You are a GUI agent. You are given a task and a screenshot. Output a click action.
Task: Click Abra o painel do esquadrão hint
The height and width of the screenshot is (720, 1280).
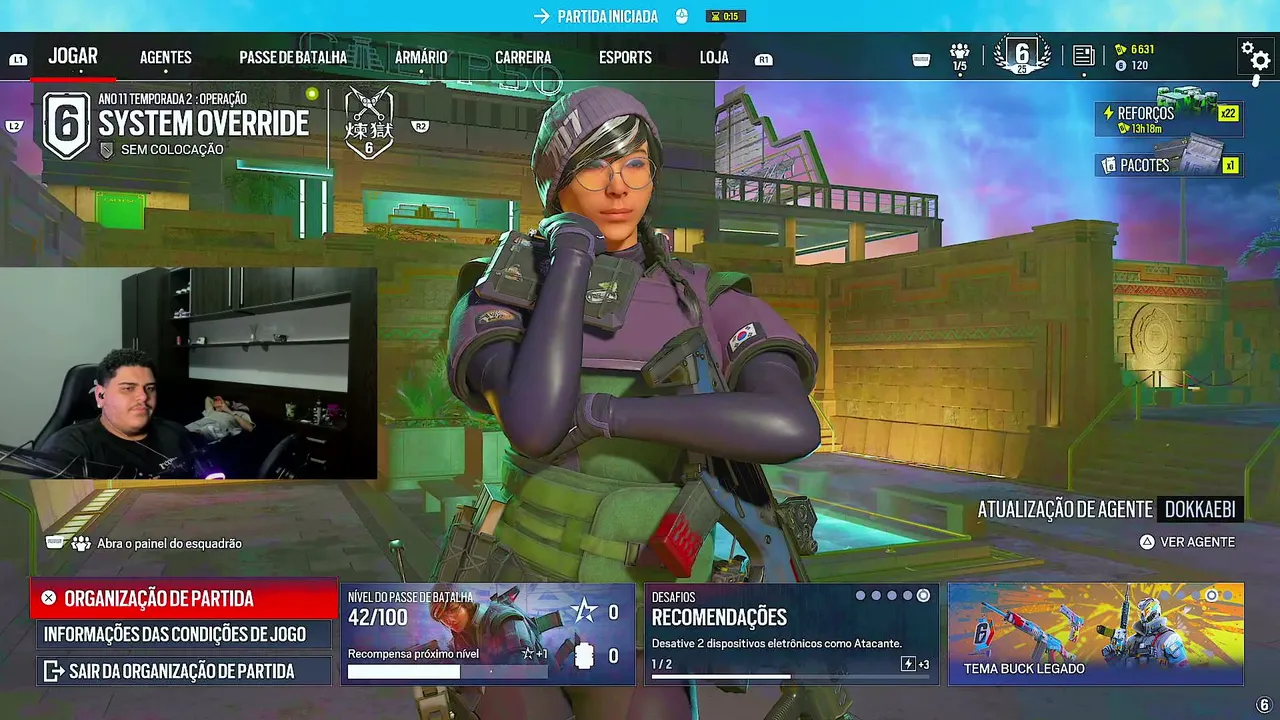pyautogui.click(x=169, y=543)
